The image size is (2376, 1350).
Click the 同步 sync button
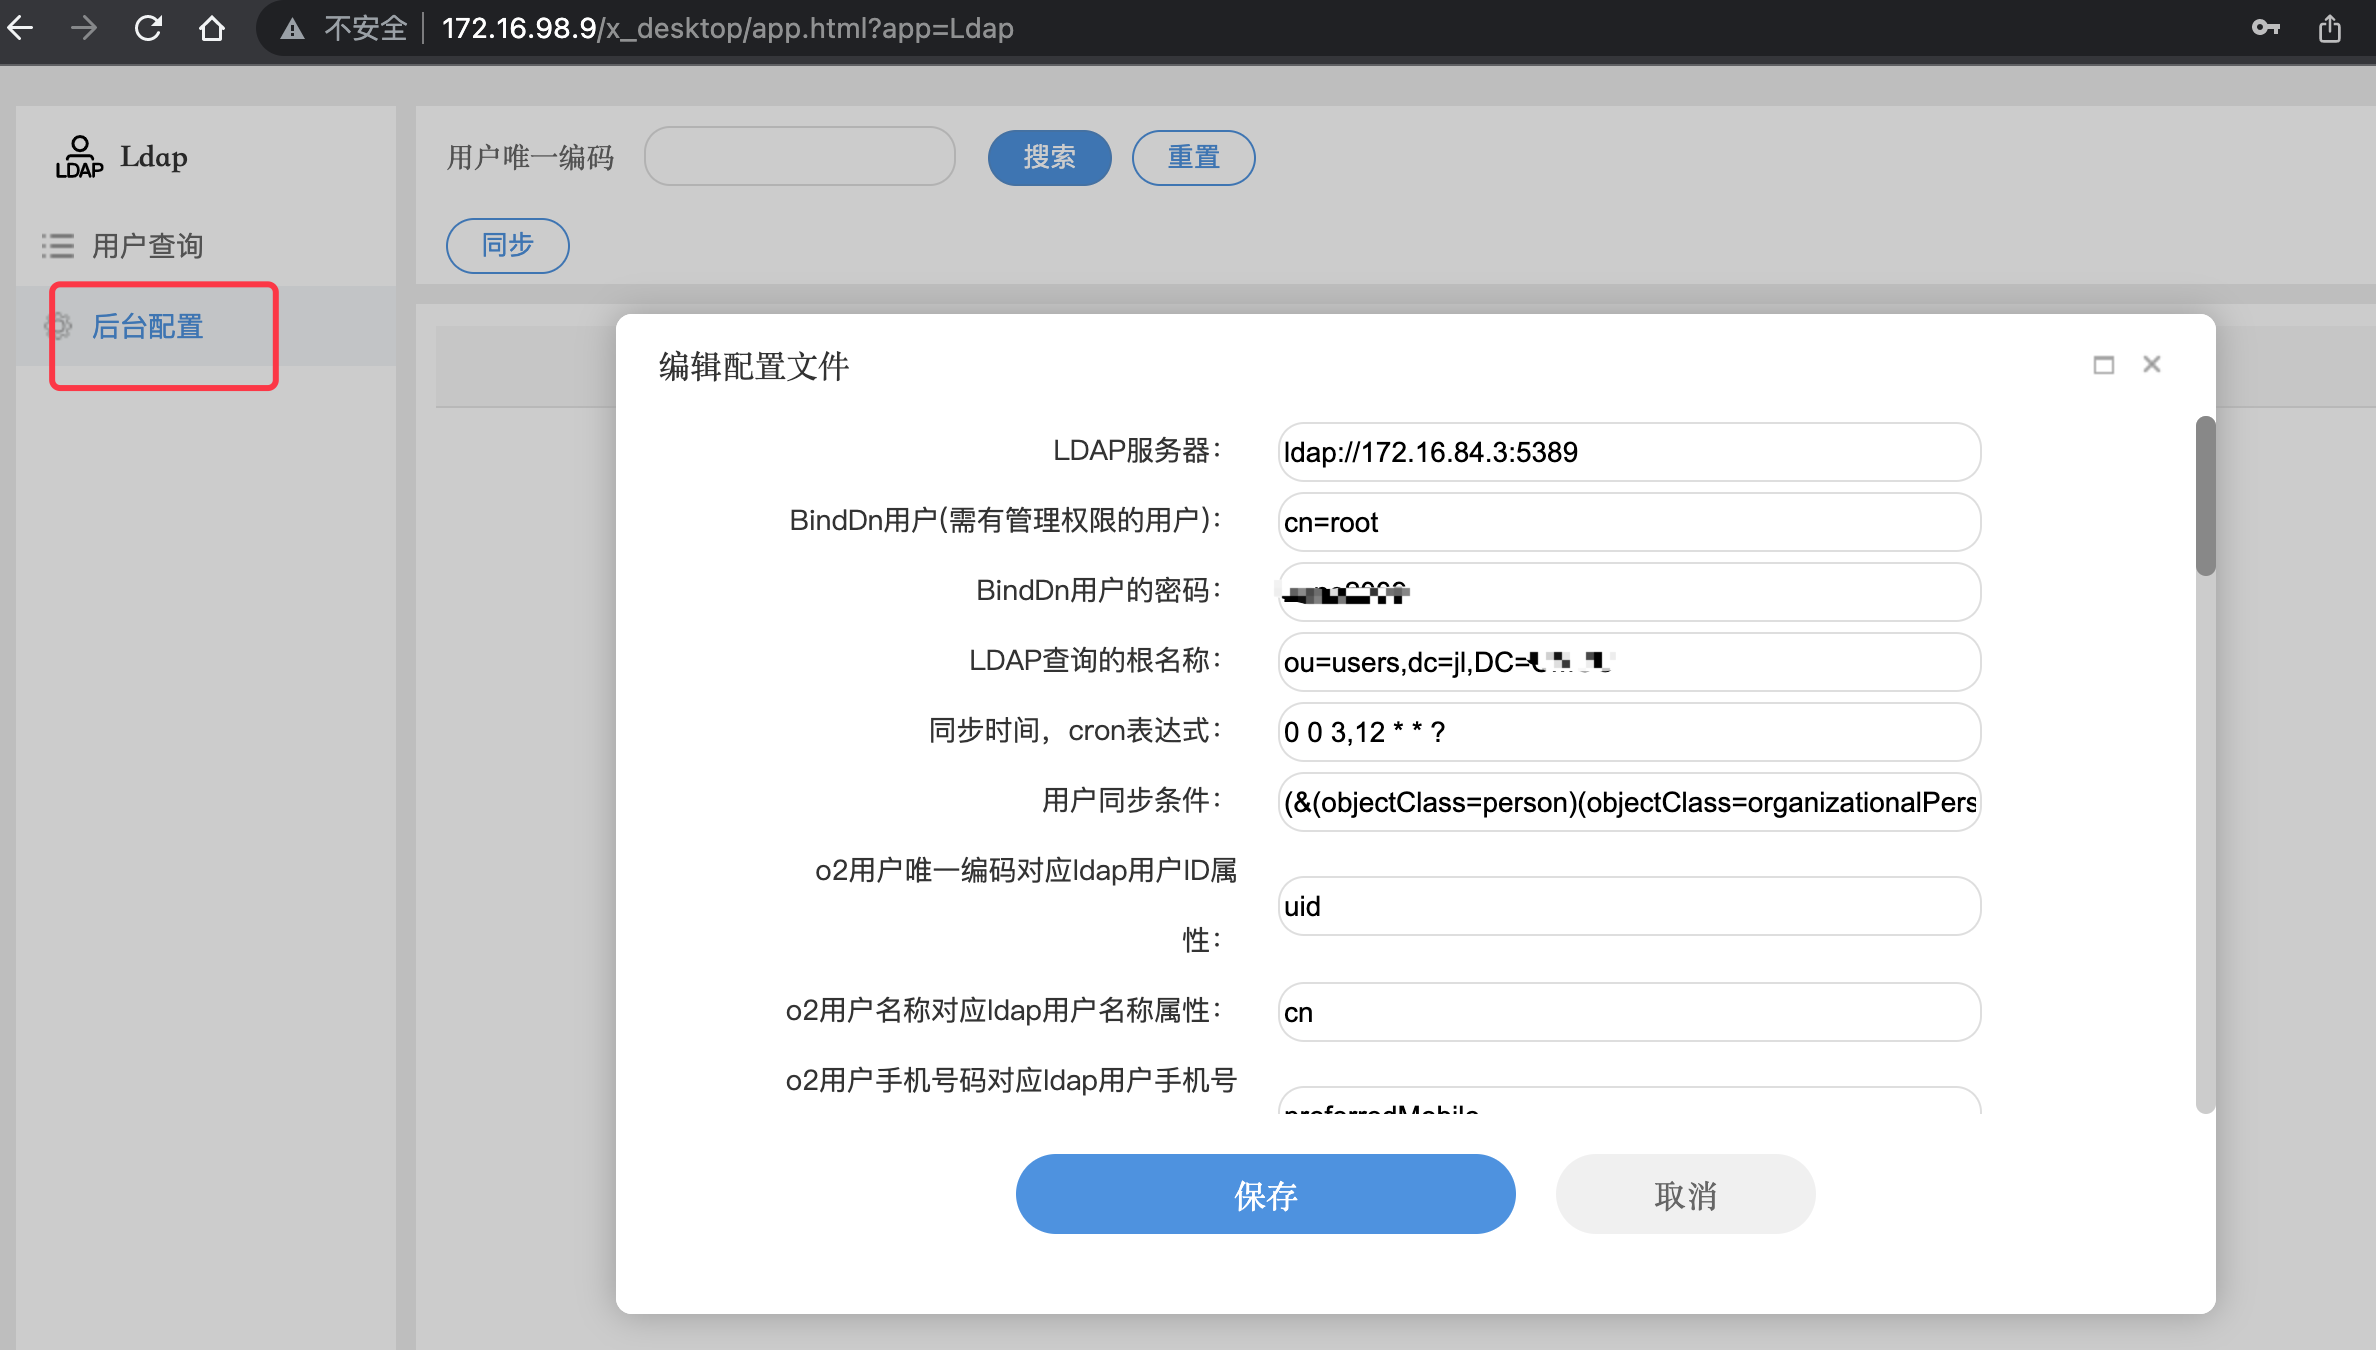point(507,246)
